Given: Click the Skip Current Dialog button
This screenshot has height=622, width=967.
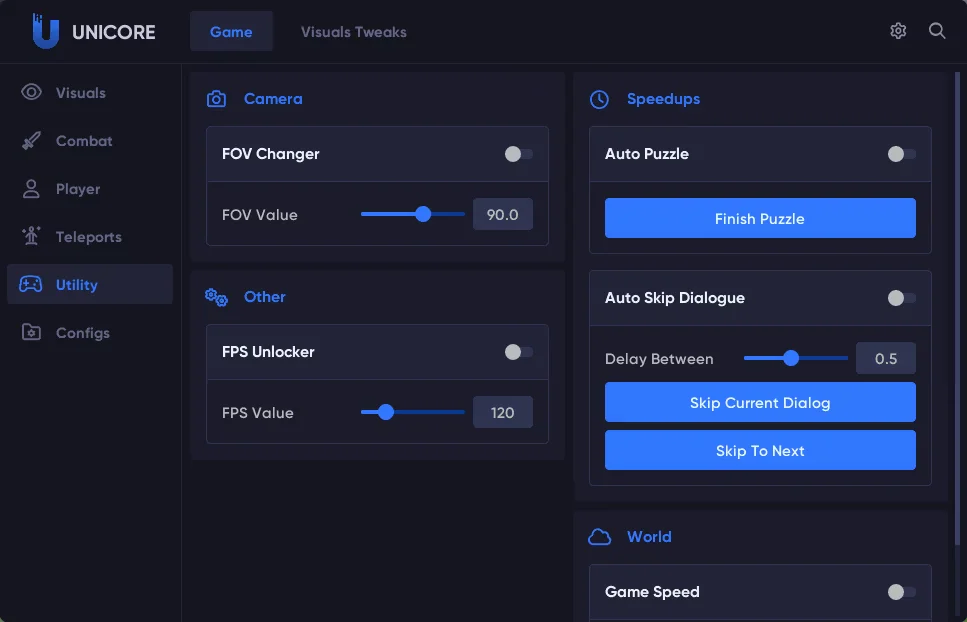Looking at the screenshot, I should point(760,403).
